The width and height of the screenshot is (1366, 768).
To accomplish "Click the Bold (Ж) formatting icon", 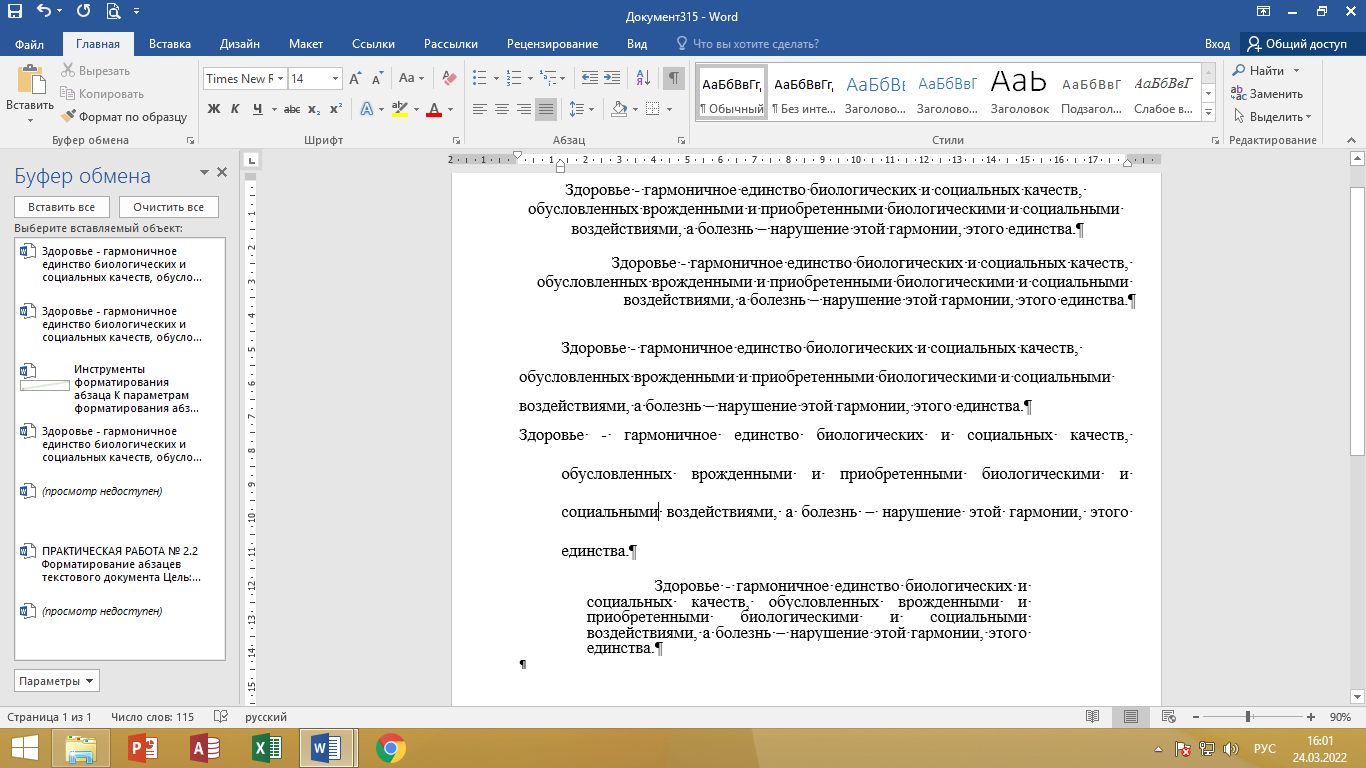I will pyautogui.click(x=214, y=109).
